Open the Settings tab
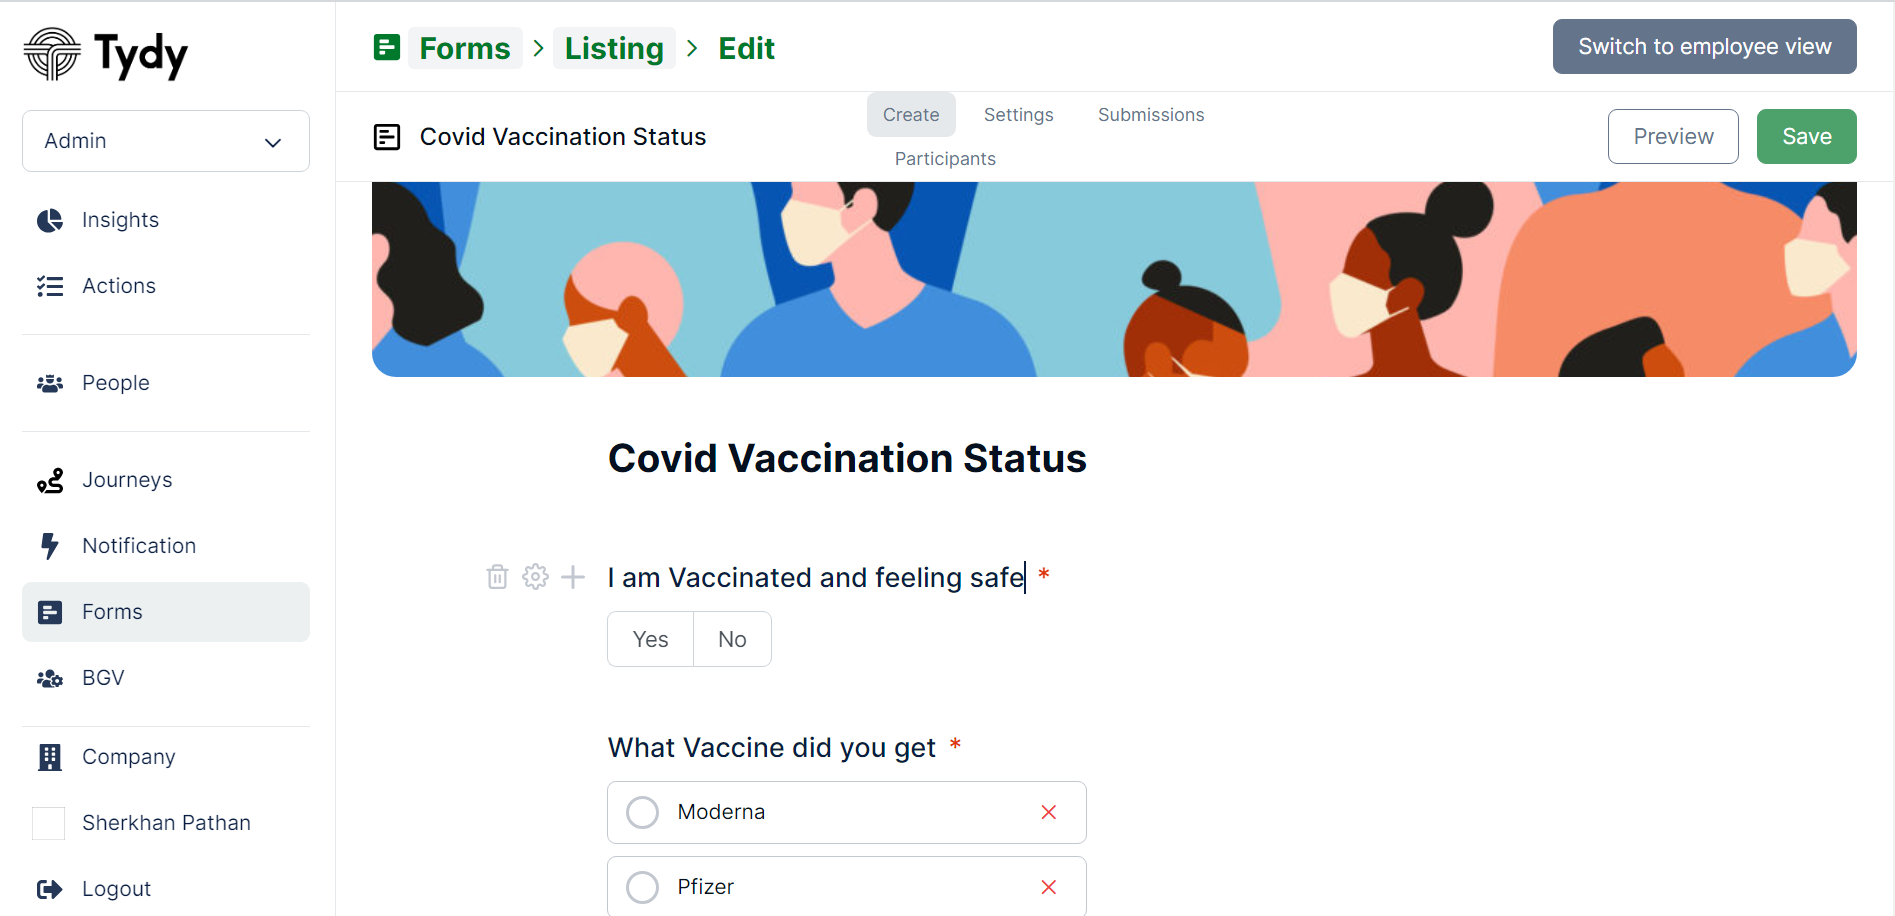The height and width of the screenshot is (916, 1895). coord(1018,115)
